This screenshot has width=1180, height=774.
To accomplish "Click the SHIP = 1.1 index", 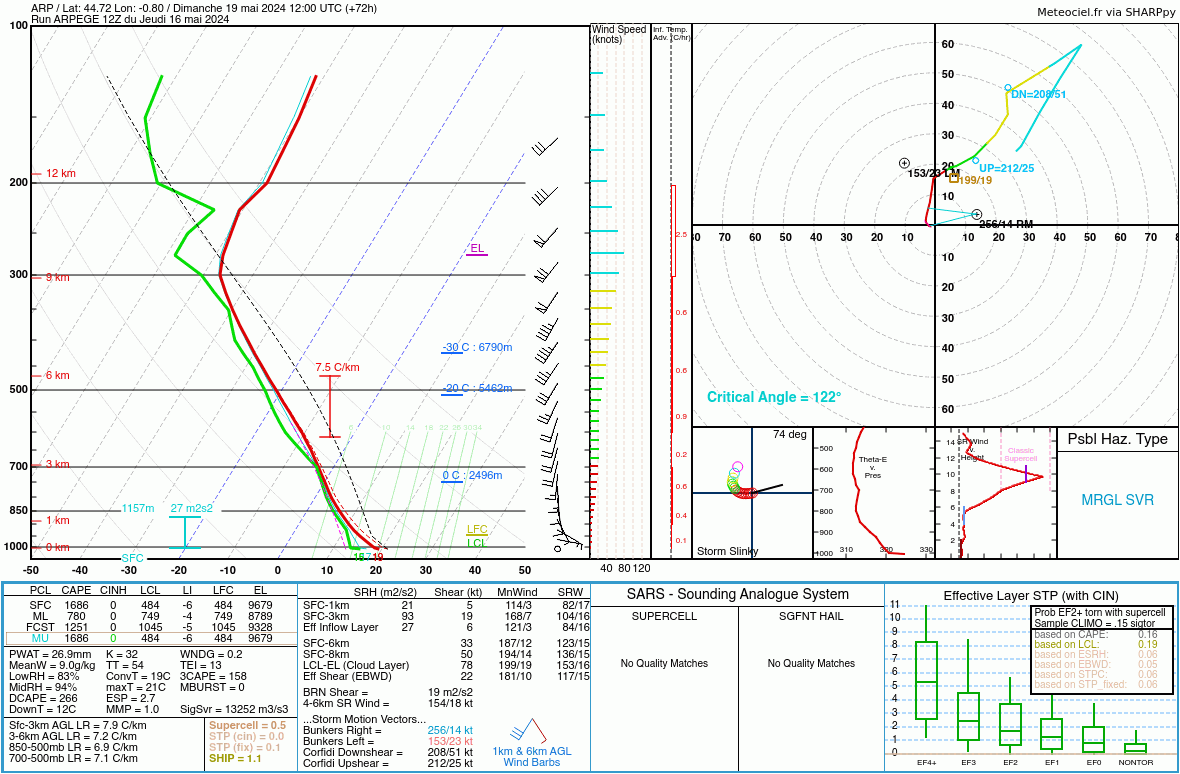I will pyautogui.click(x=235, y=758).
